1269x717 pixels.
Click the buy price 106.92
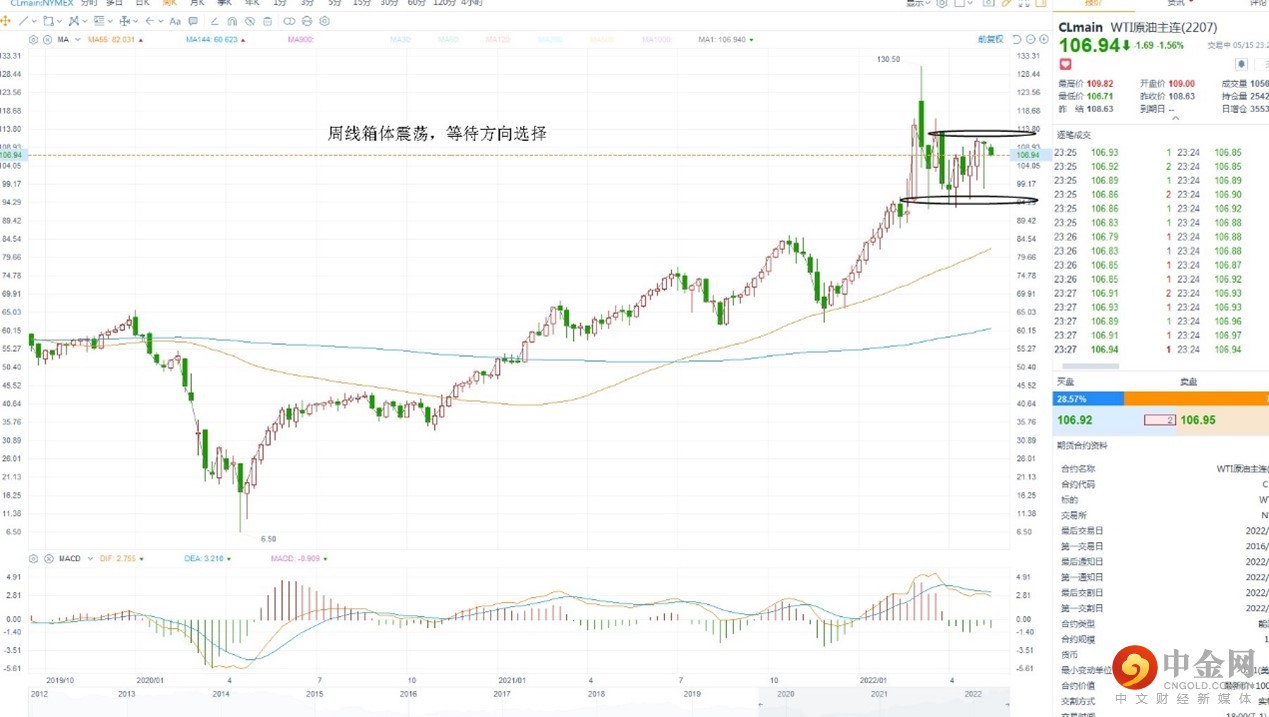(1075, 420)
